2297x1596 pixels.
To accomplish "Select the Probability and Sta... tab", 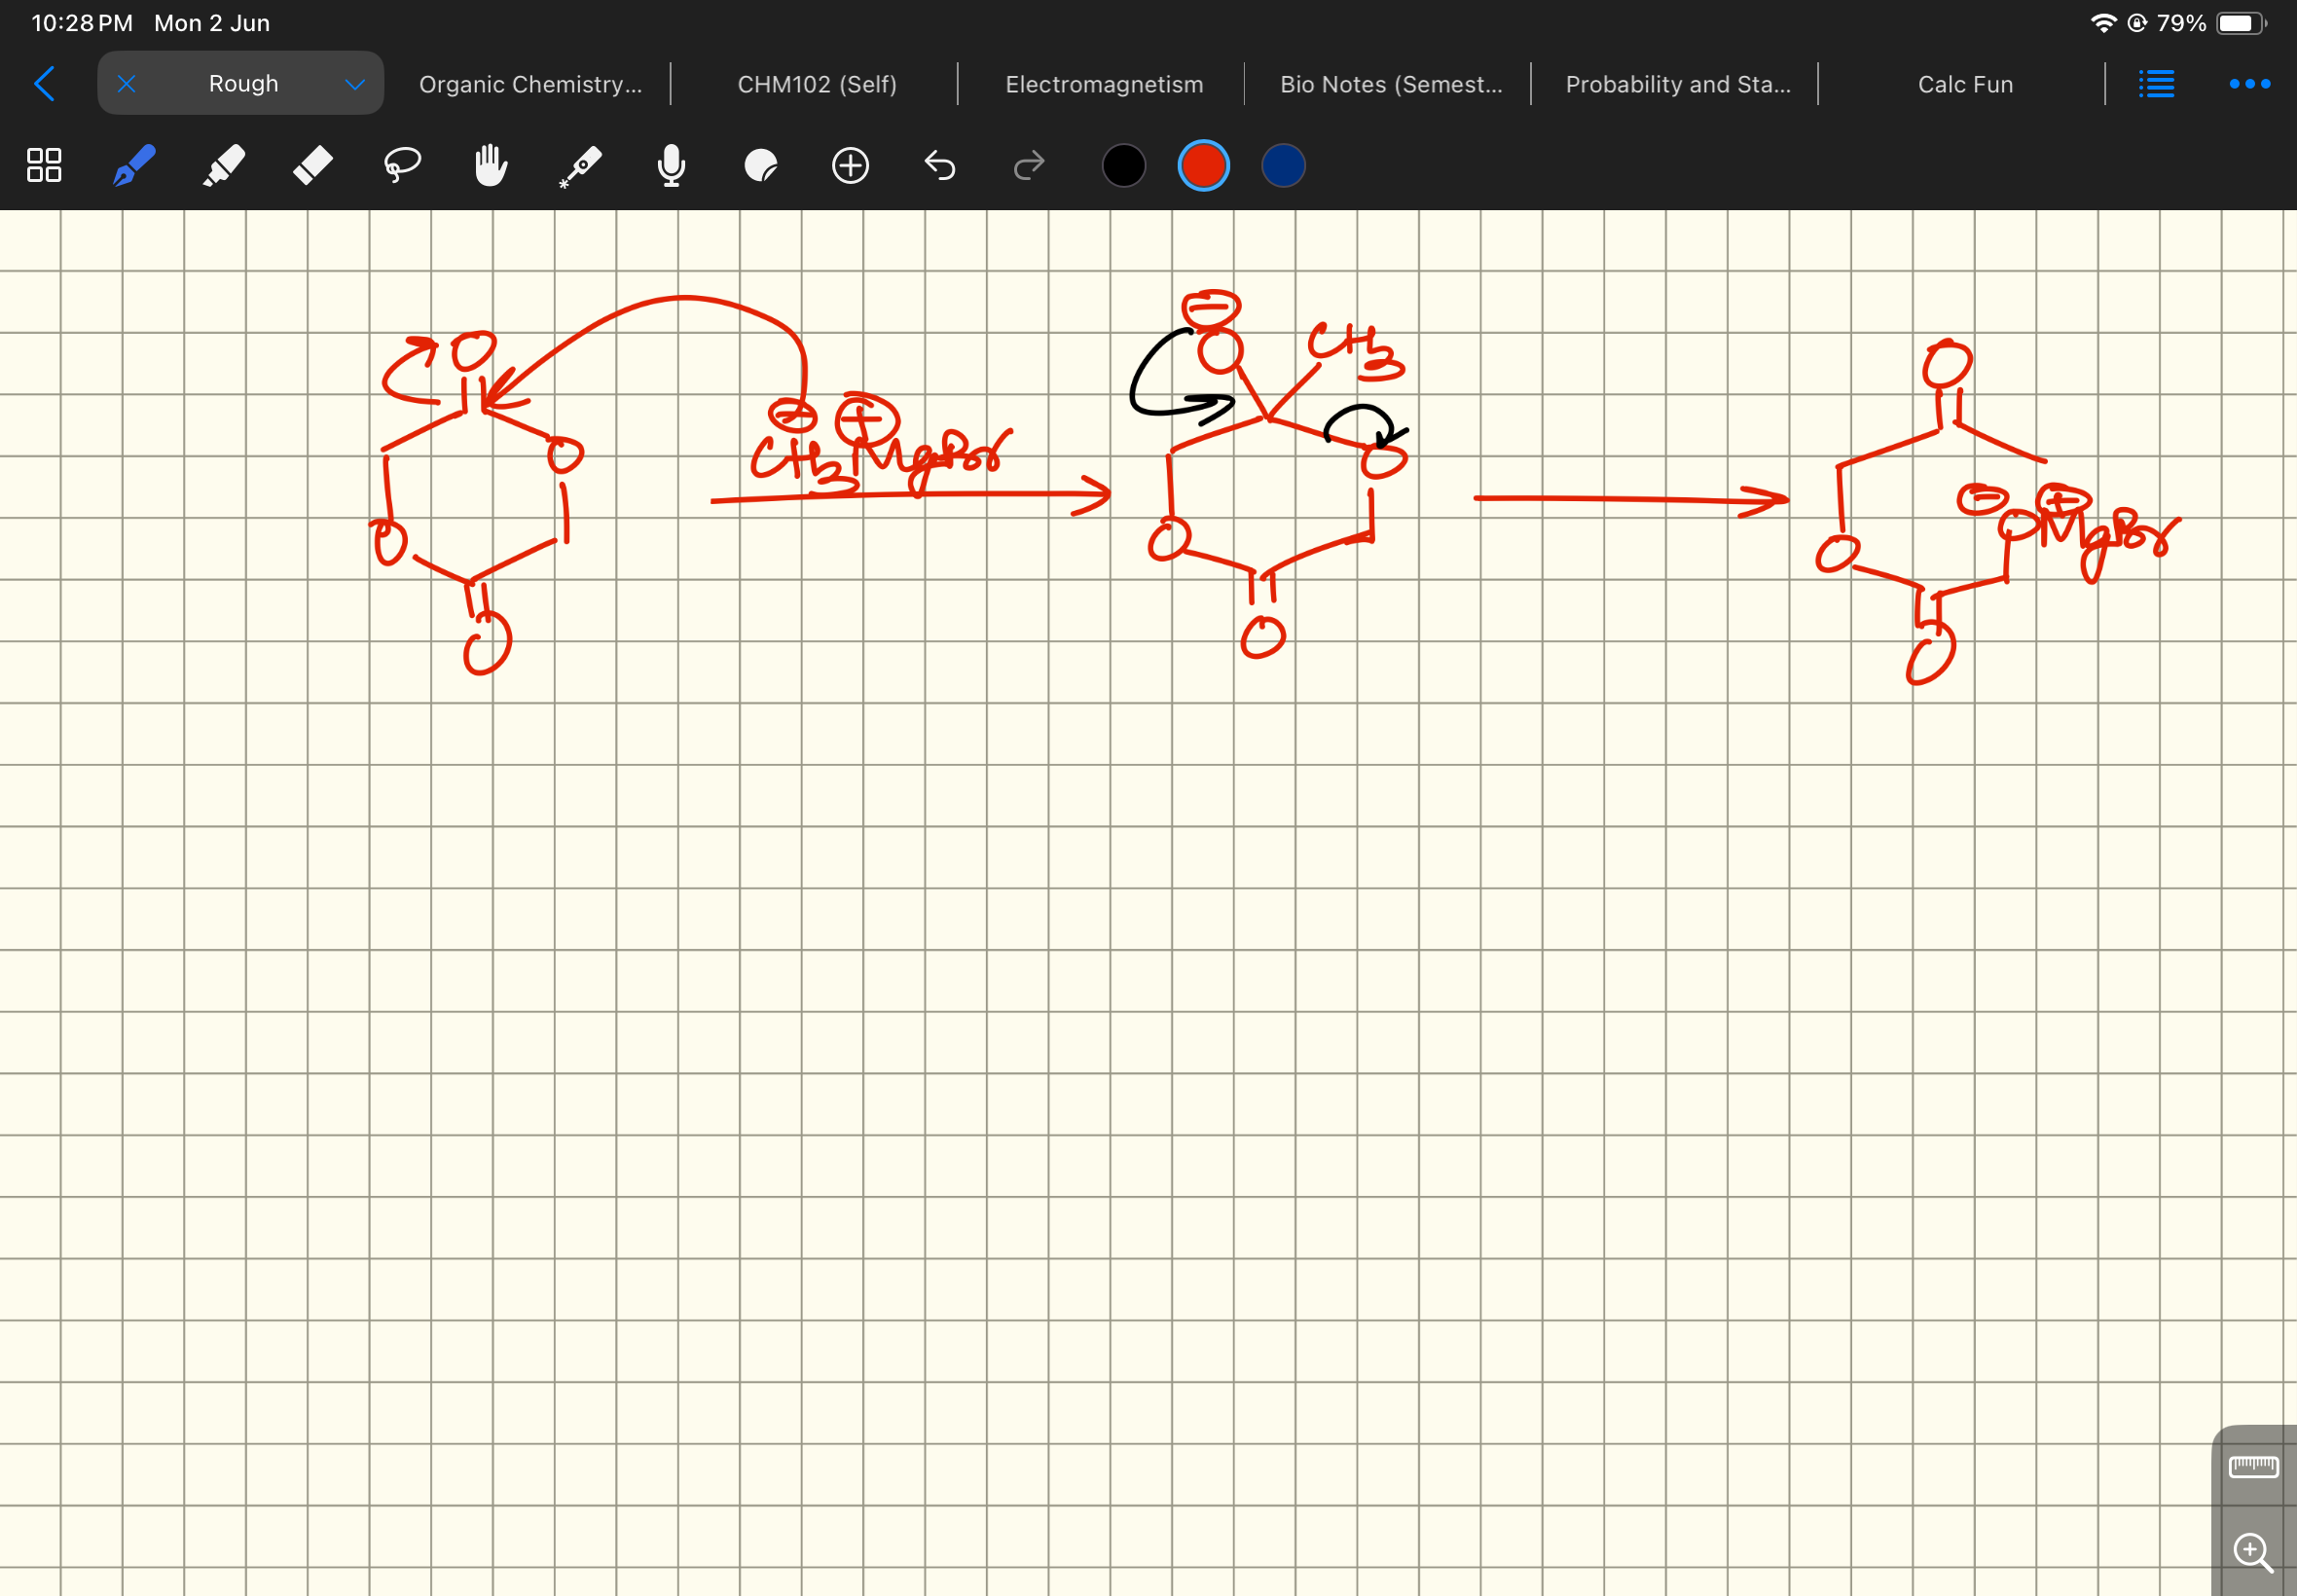I will pyautogui.click(x=1678, y=84).
